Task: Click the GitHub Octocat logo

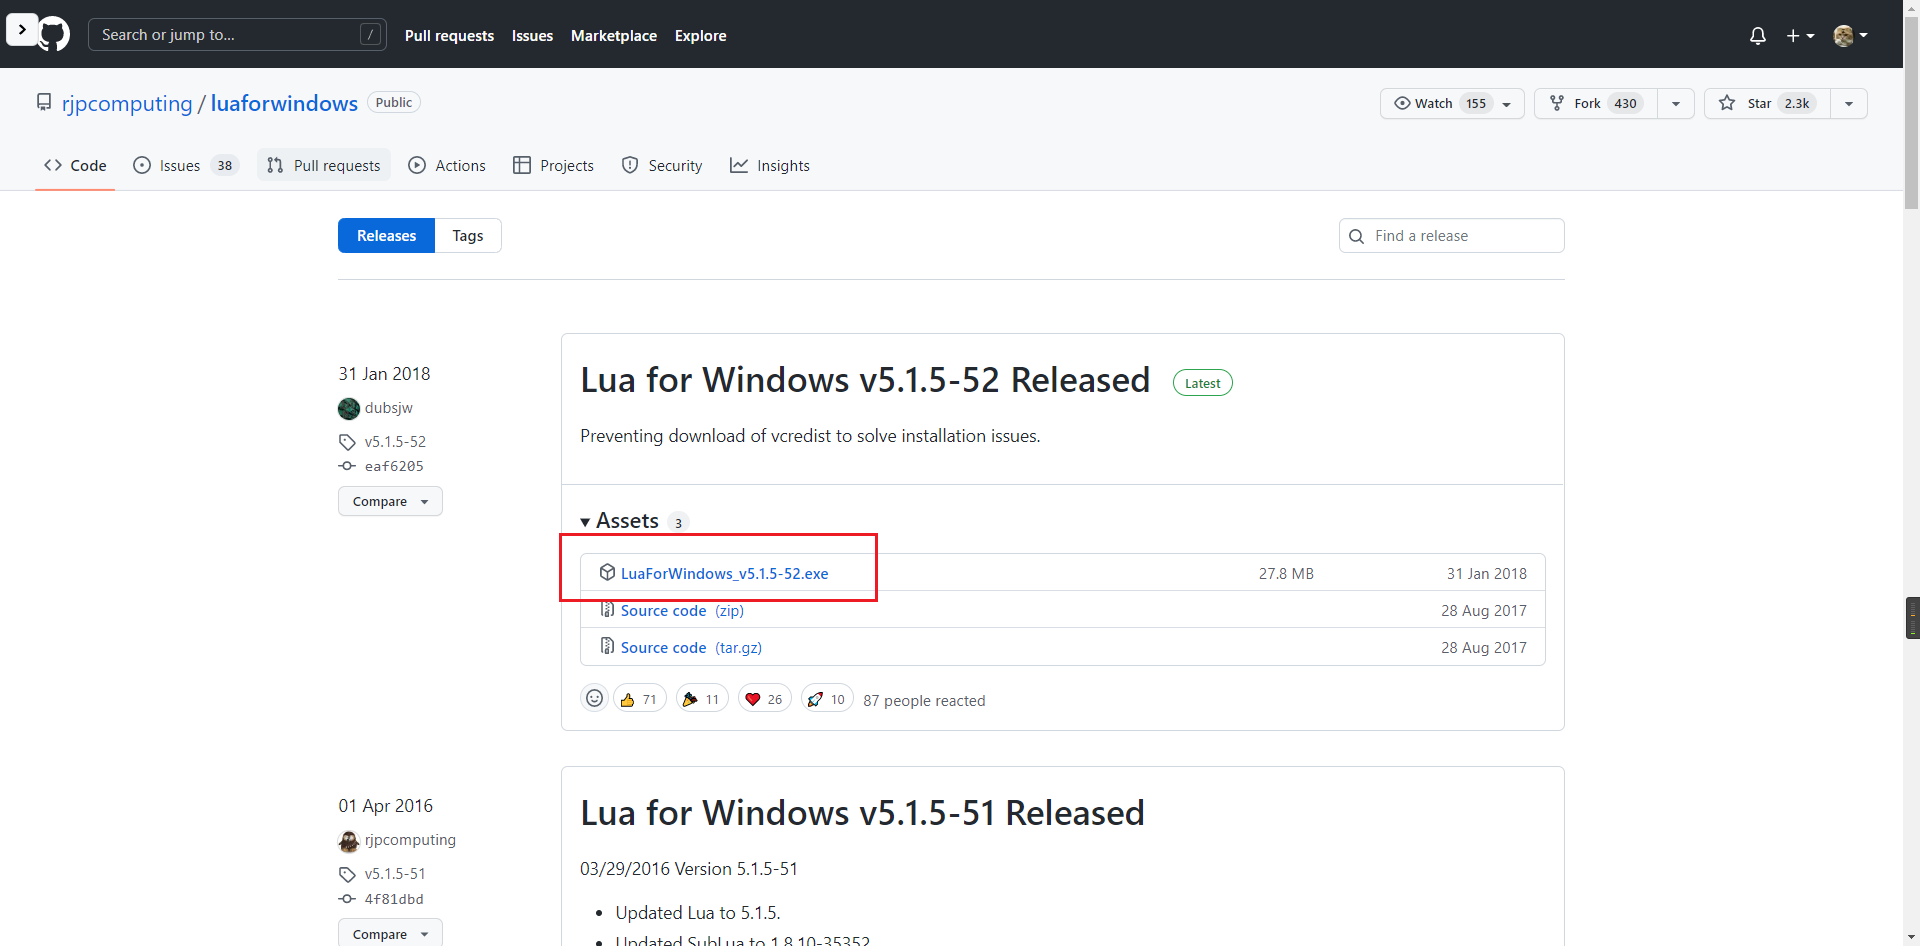Action: click(54, 34)
